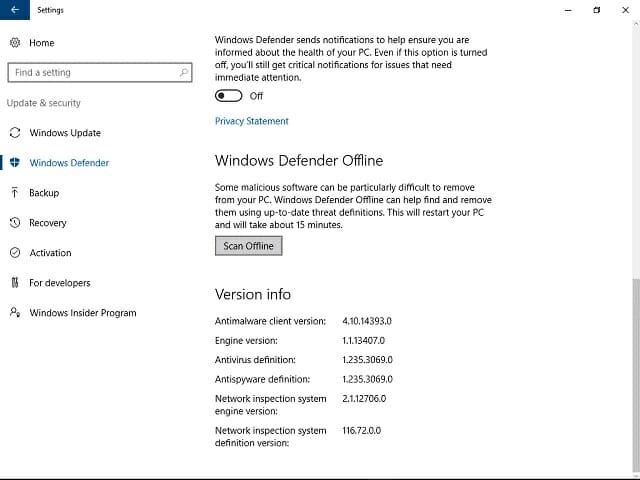This screenshot has width=640, height=480.
Task: Click the Windows Defender shield icon
Action: pyautogui.click(x=15, y=163)
